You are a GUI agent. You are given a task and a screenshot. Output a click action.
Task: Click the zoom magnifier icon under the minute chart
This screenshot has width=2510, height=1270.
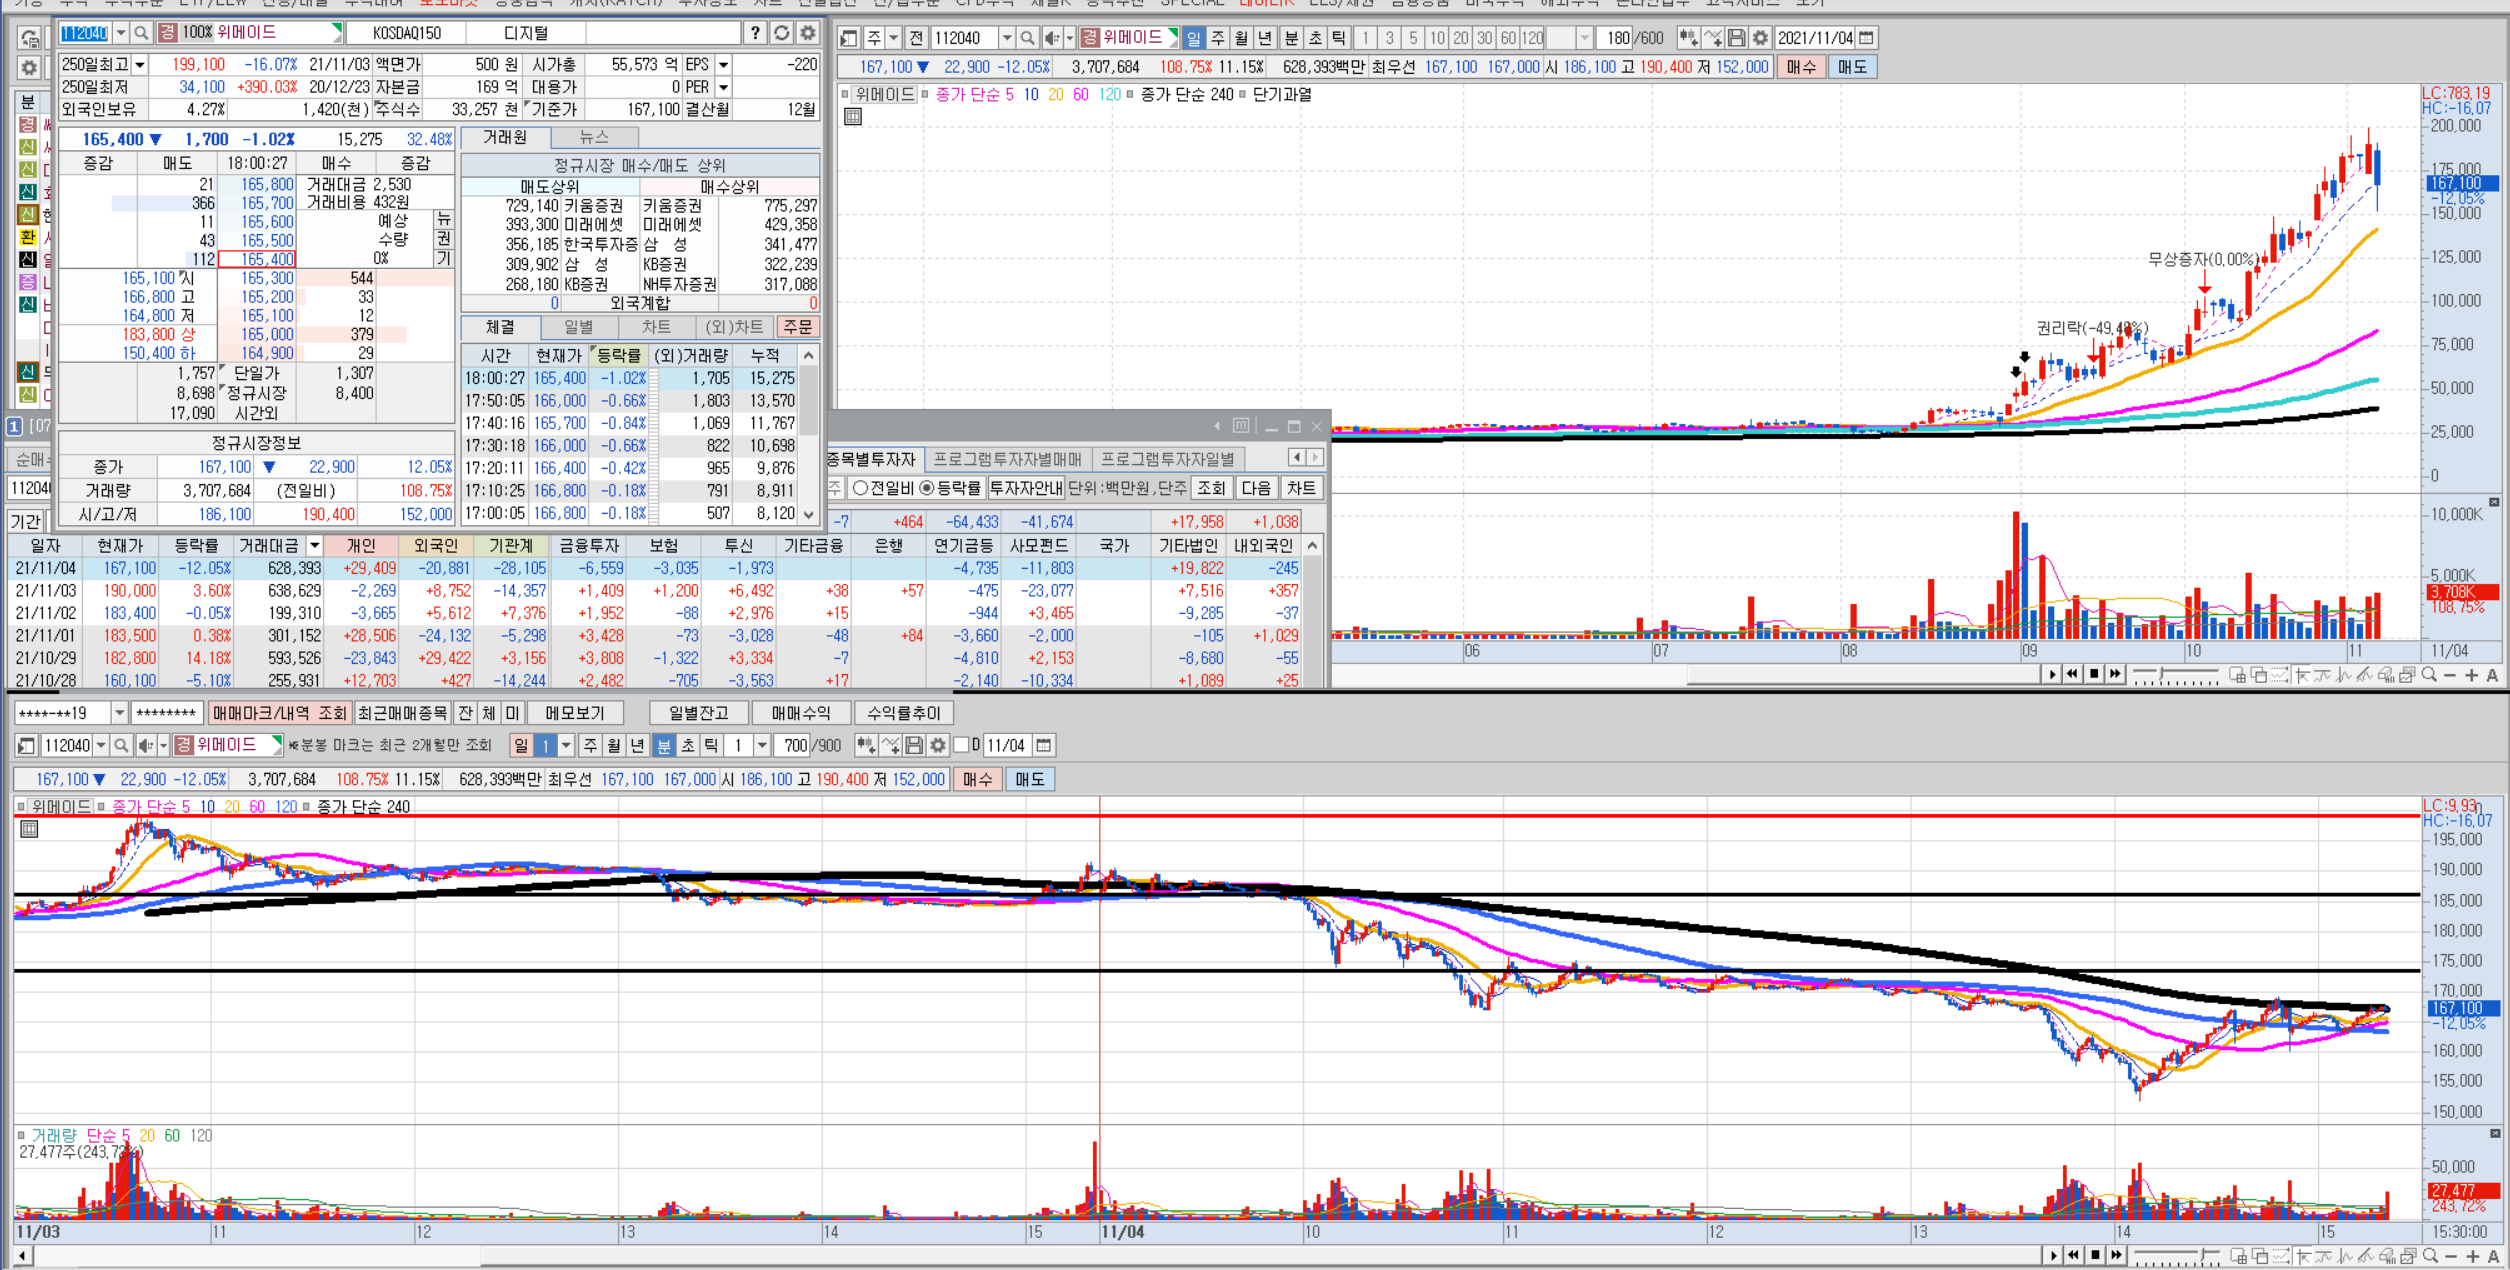click(2429, 1256)
